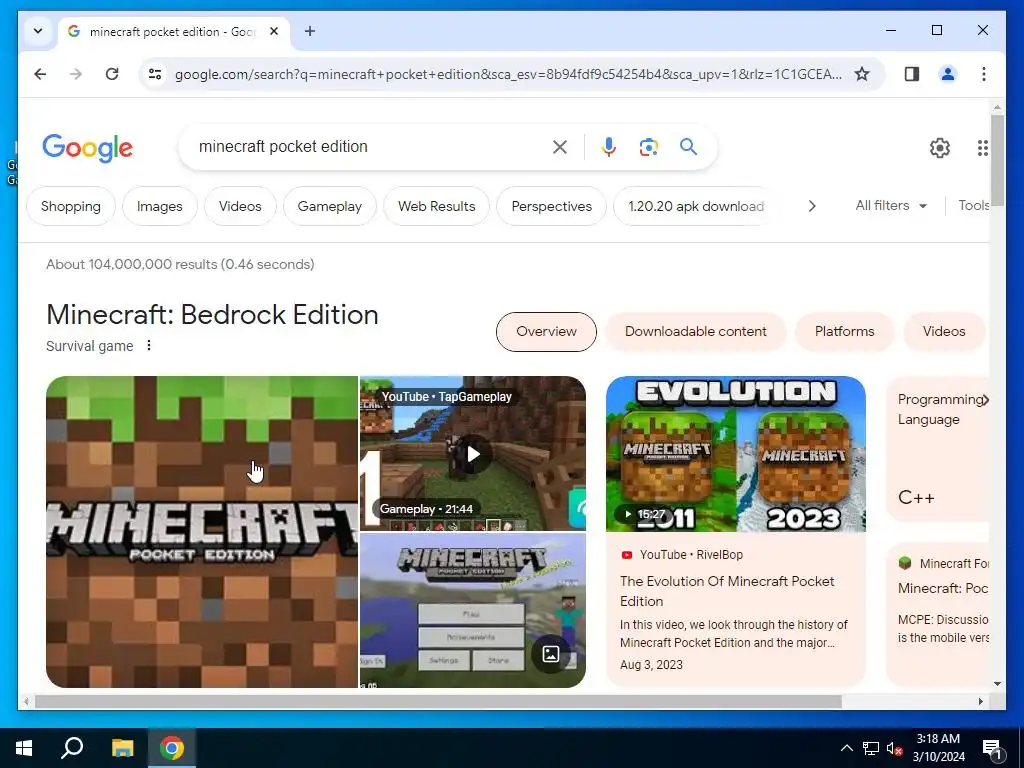This screenshot has height=768, width=1024.
Task: Switch to Images results
Action: [x=159, y=206]
